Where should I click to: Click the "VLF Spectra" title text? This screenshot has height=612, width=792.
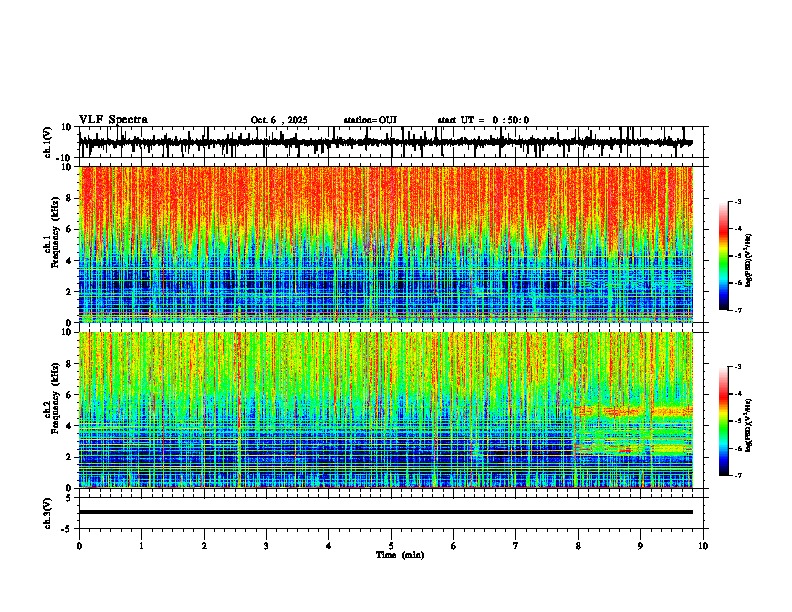click(x=113, y=120)
